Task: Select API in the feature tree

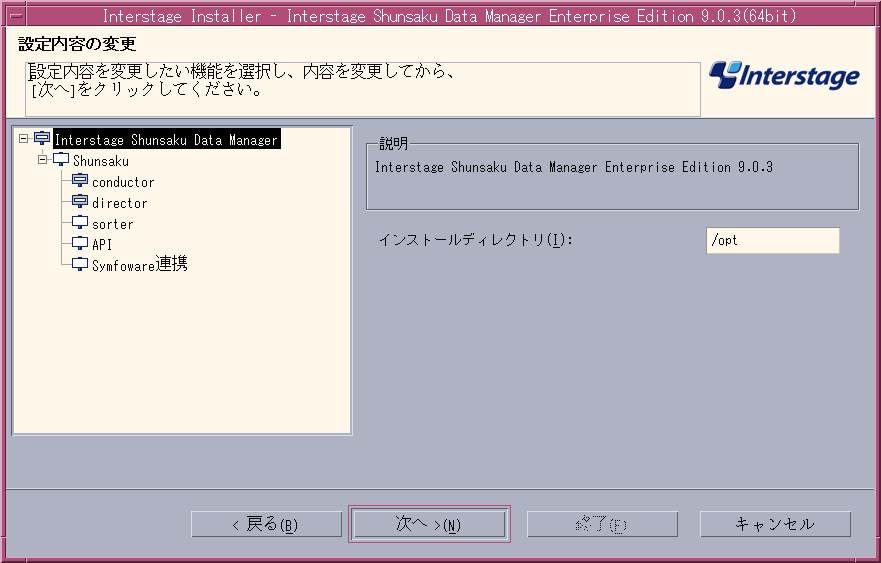Action: click(x=102, y=244)
